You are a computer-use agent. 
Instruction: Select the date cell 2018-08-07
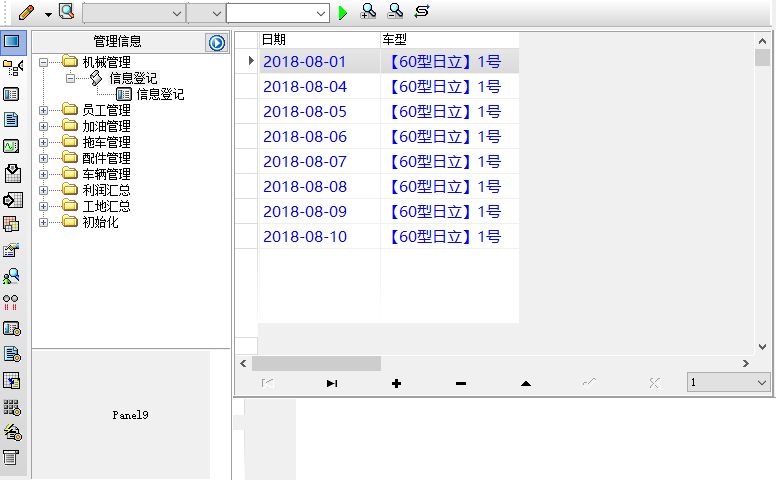click(x=319, y=161)
